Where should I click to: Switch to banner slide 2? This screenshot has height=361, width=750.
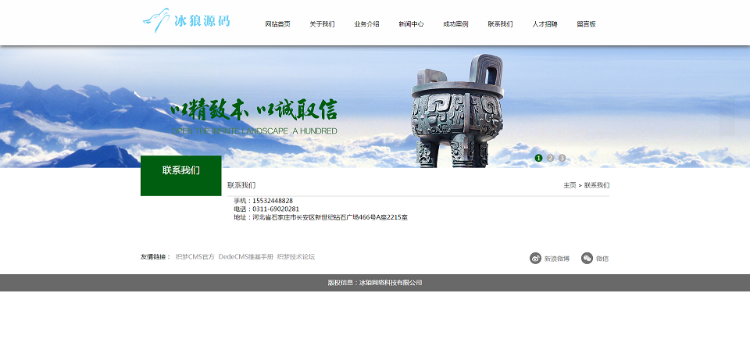[x=551, y=158]
